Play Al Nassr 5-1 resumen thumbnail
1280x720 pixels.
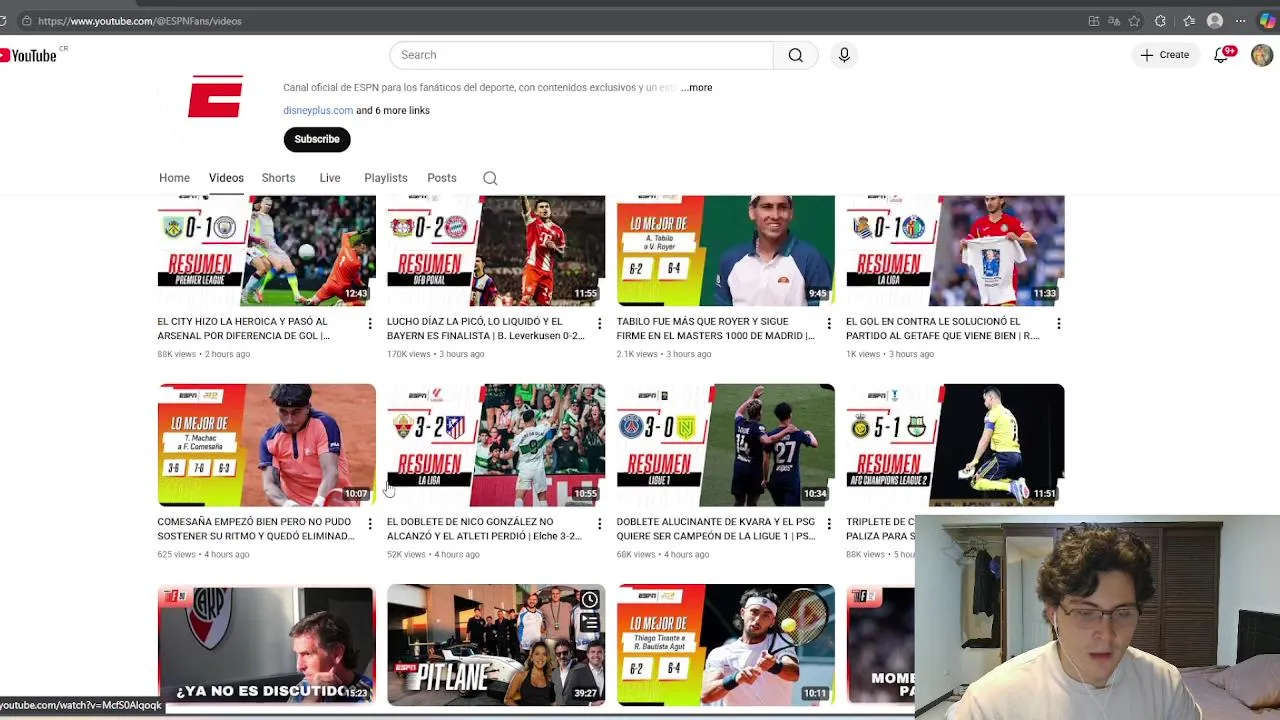[x=955, y=445]
